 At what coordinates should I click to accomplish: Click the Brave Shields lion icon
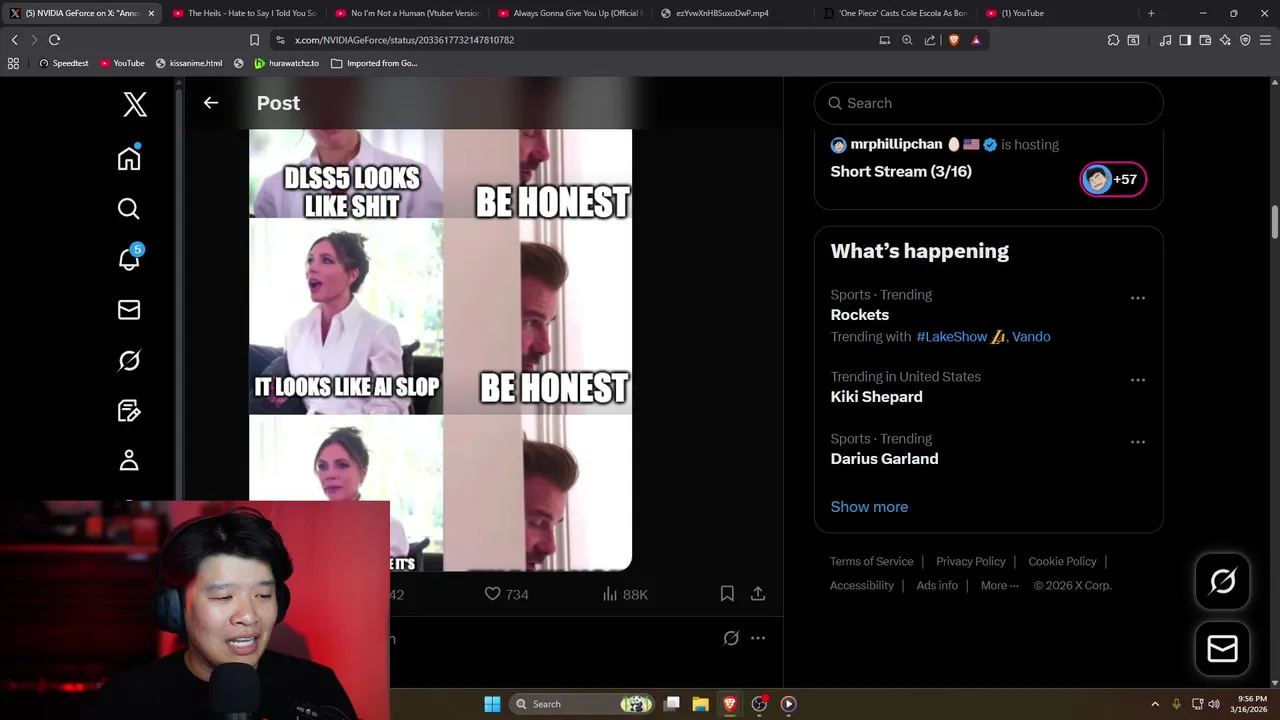[x=953, y=40]
